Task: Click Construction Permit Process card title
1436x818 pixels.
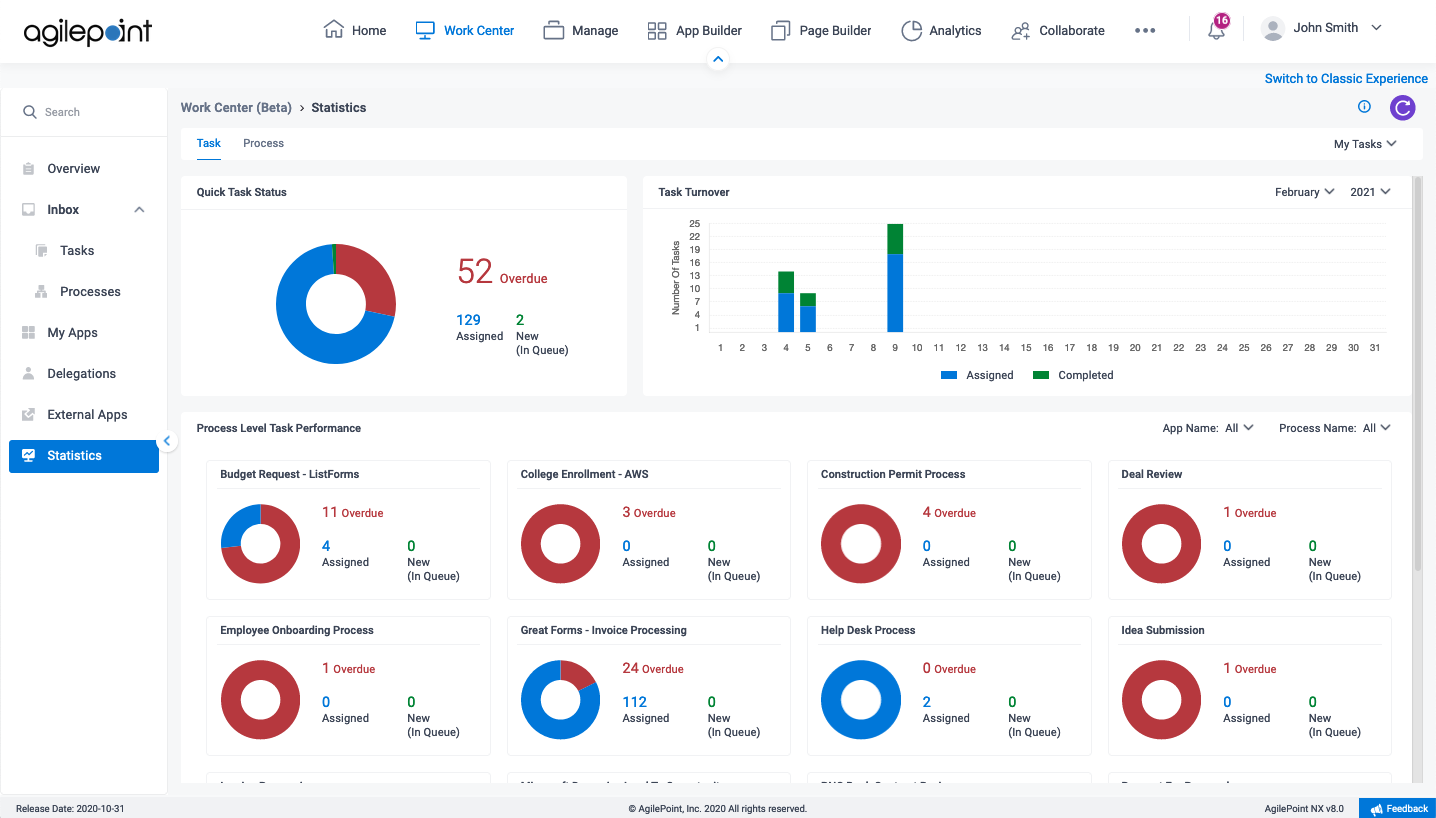Action: click(893, 474)
